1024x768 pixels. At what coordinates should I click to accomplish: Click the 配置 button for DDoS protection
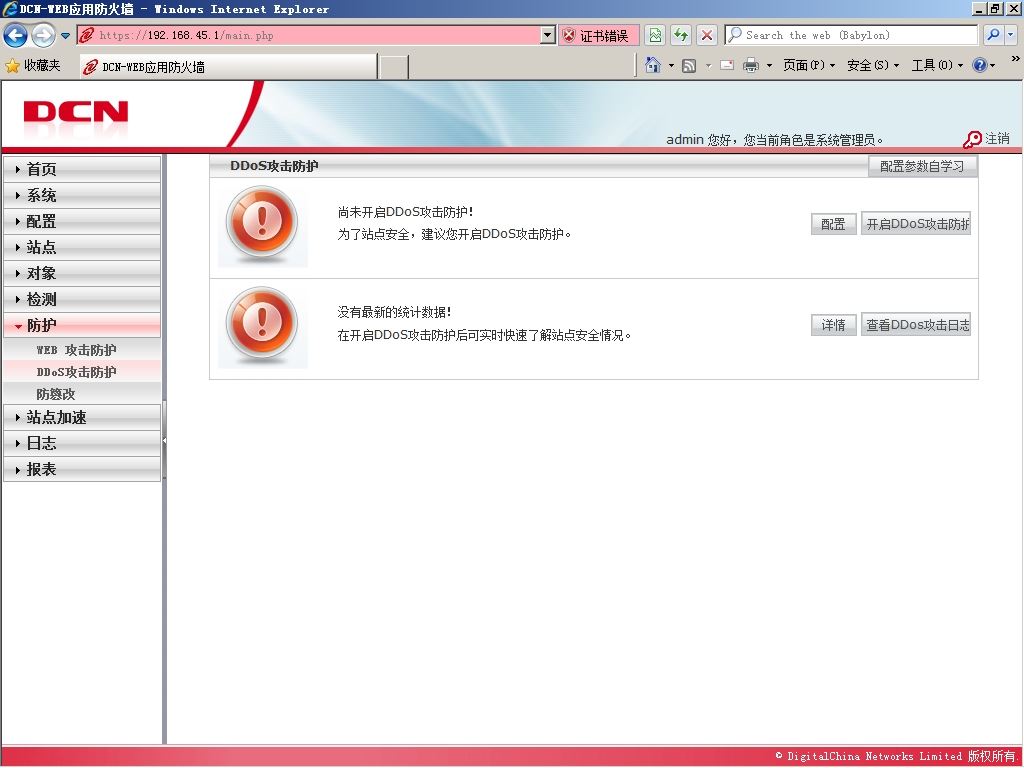(x=833, y=224)
